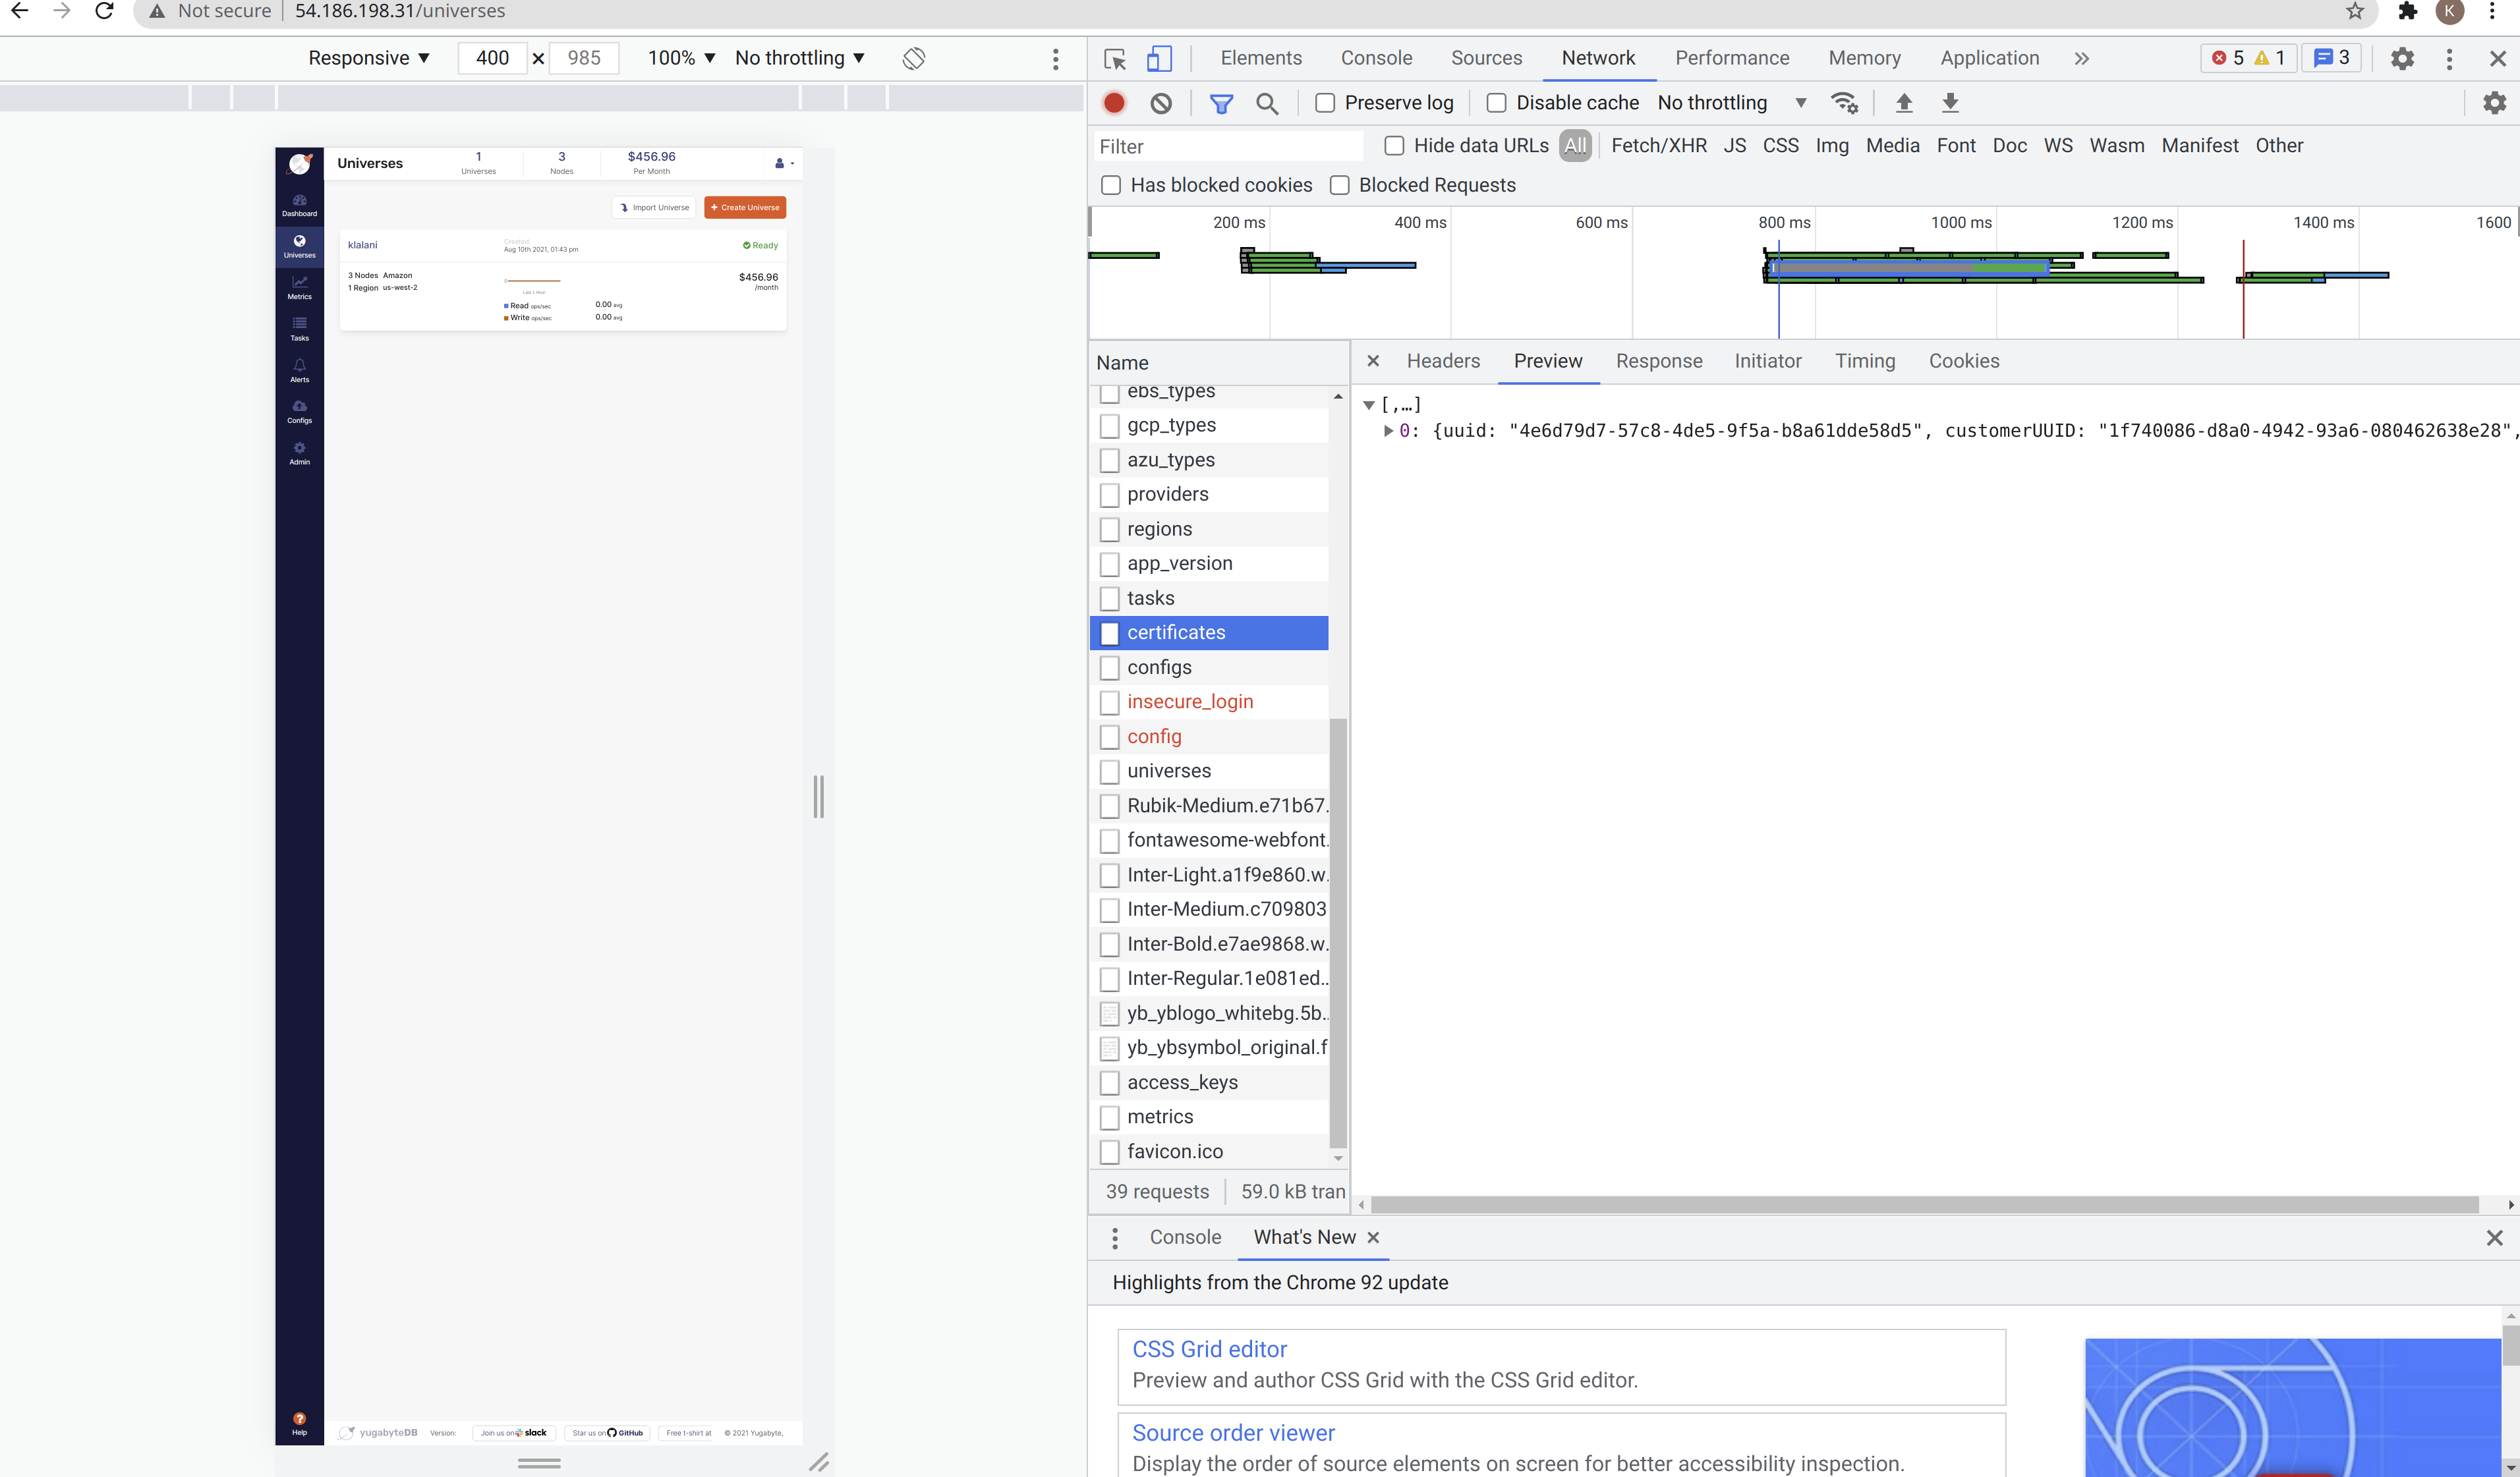Switch to the Performance tab

(1732, 58)
